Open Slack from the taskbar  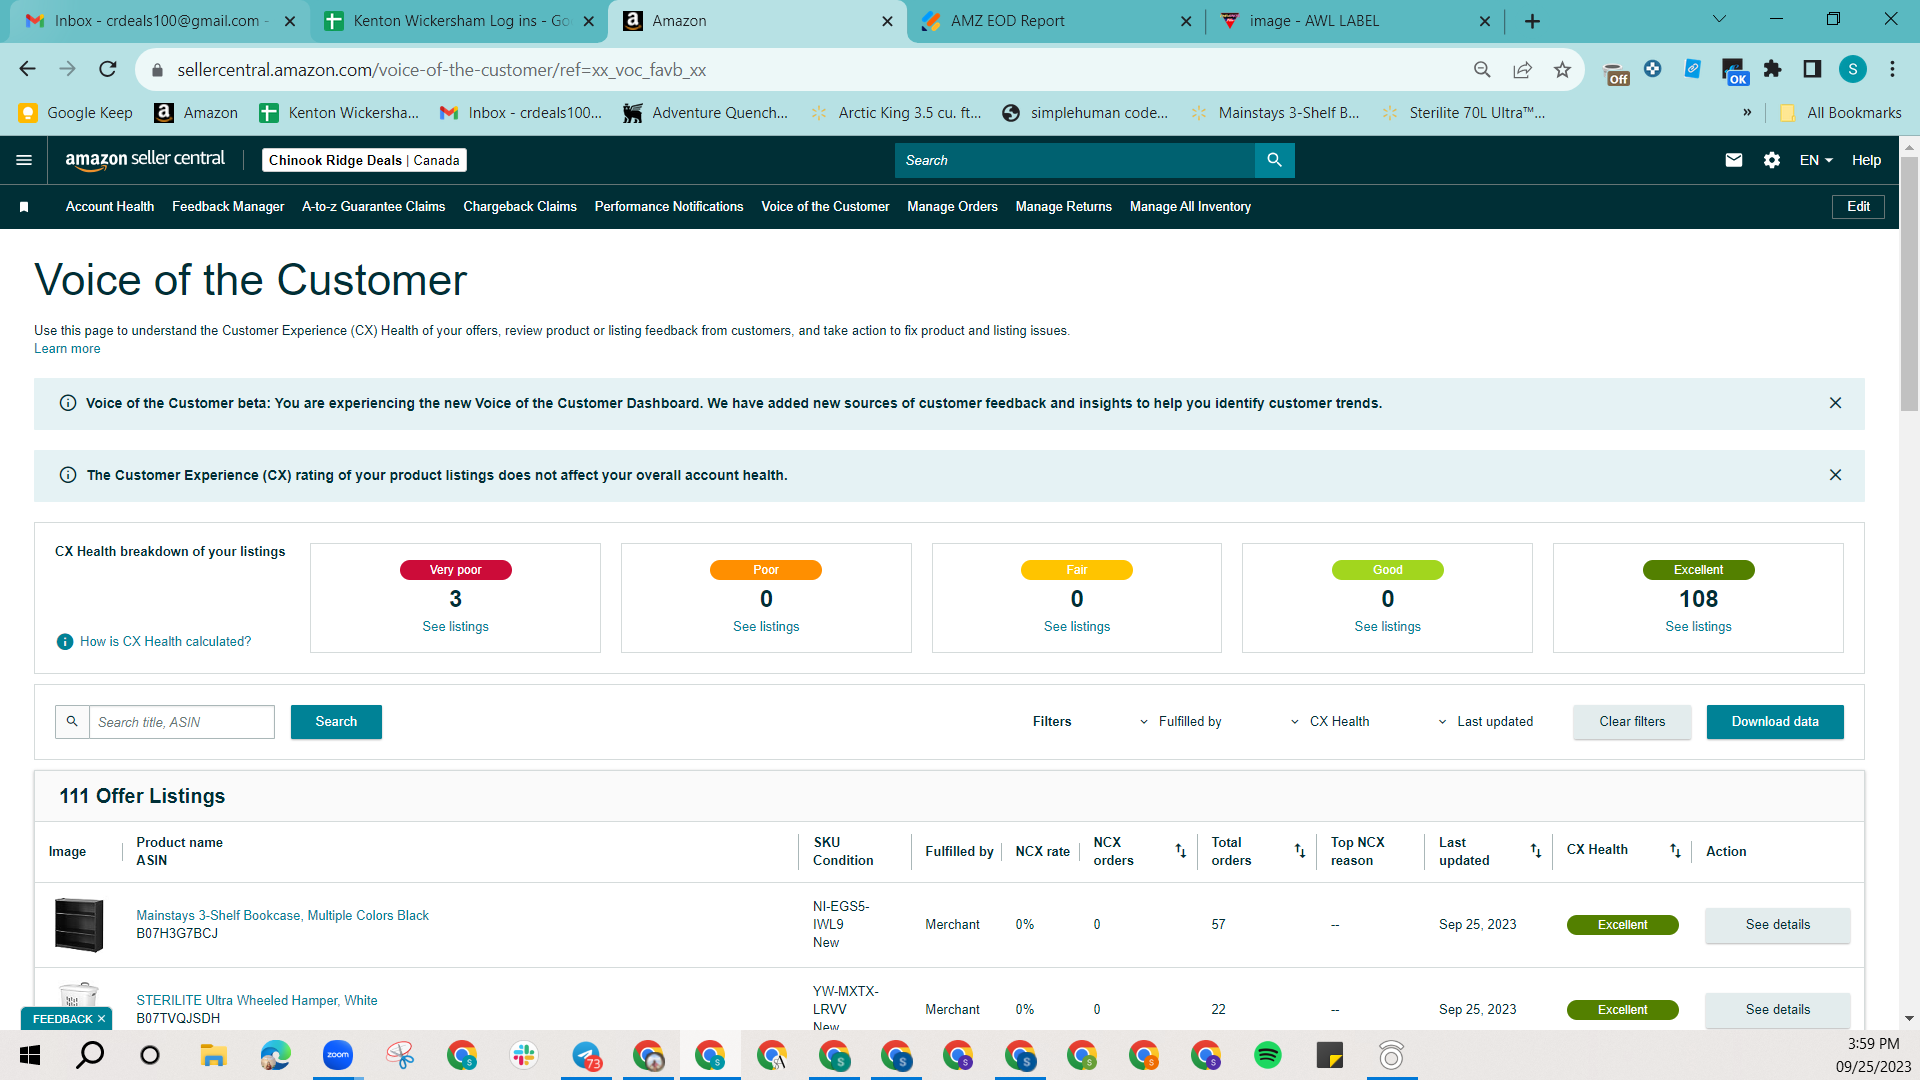(x=524, y=1055)
